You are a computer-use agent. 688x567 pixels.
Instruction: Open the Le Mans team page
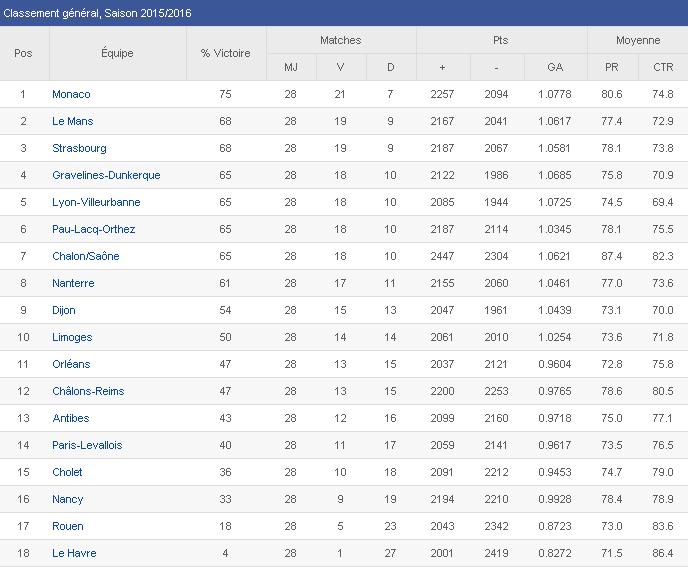(73, 121)
